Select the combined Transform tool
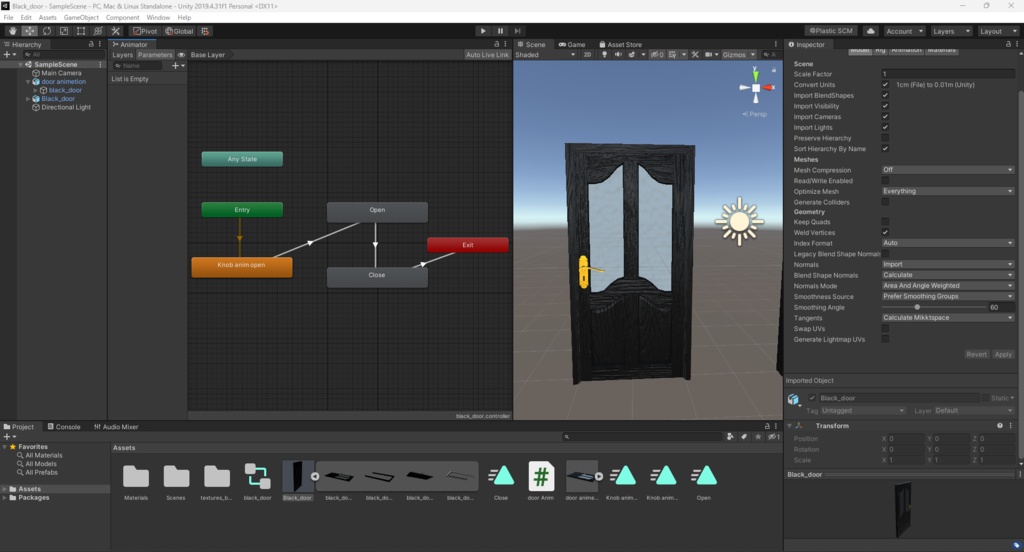1024x552 pixels. [x=98, y=31]
